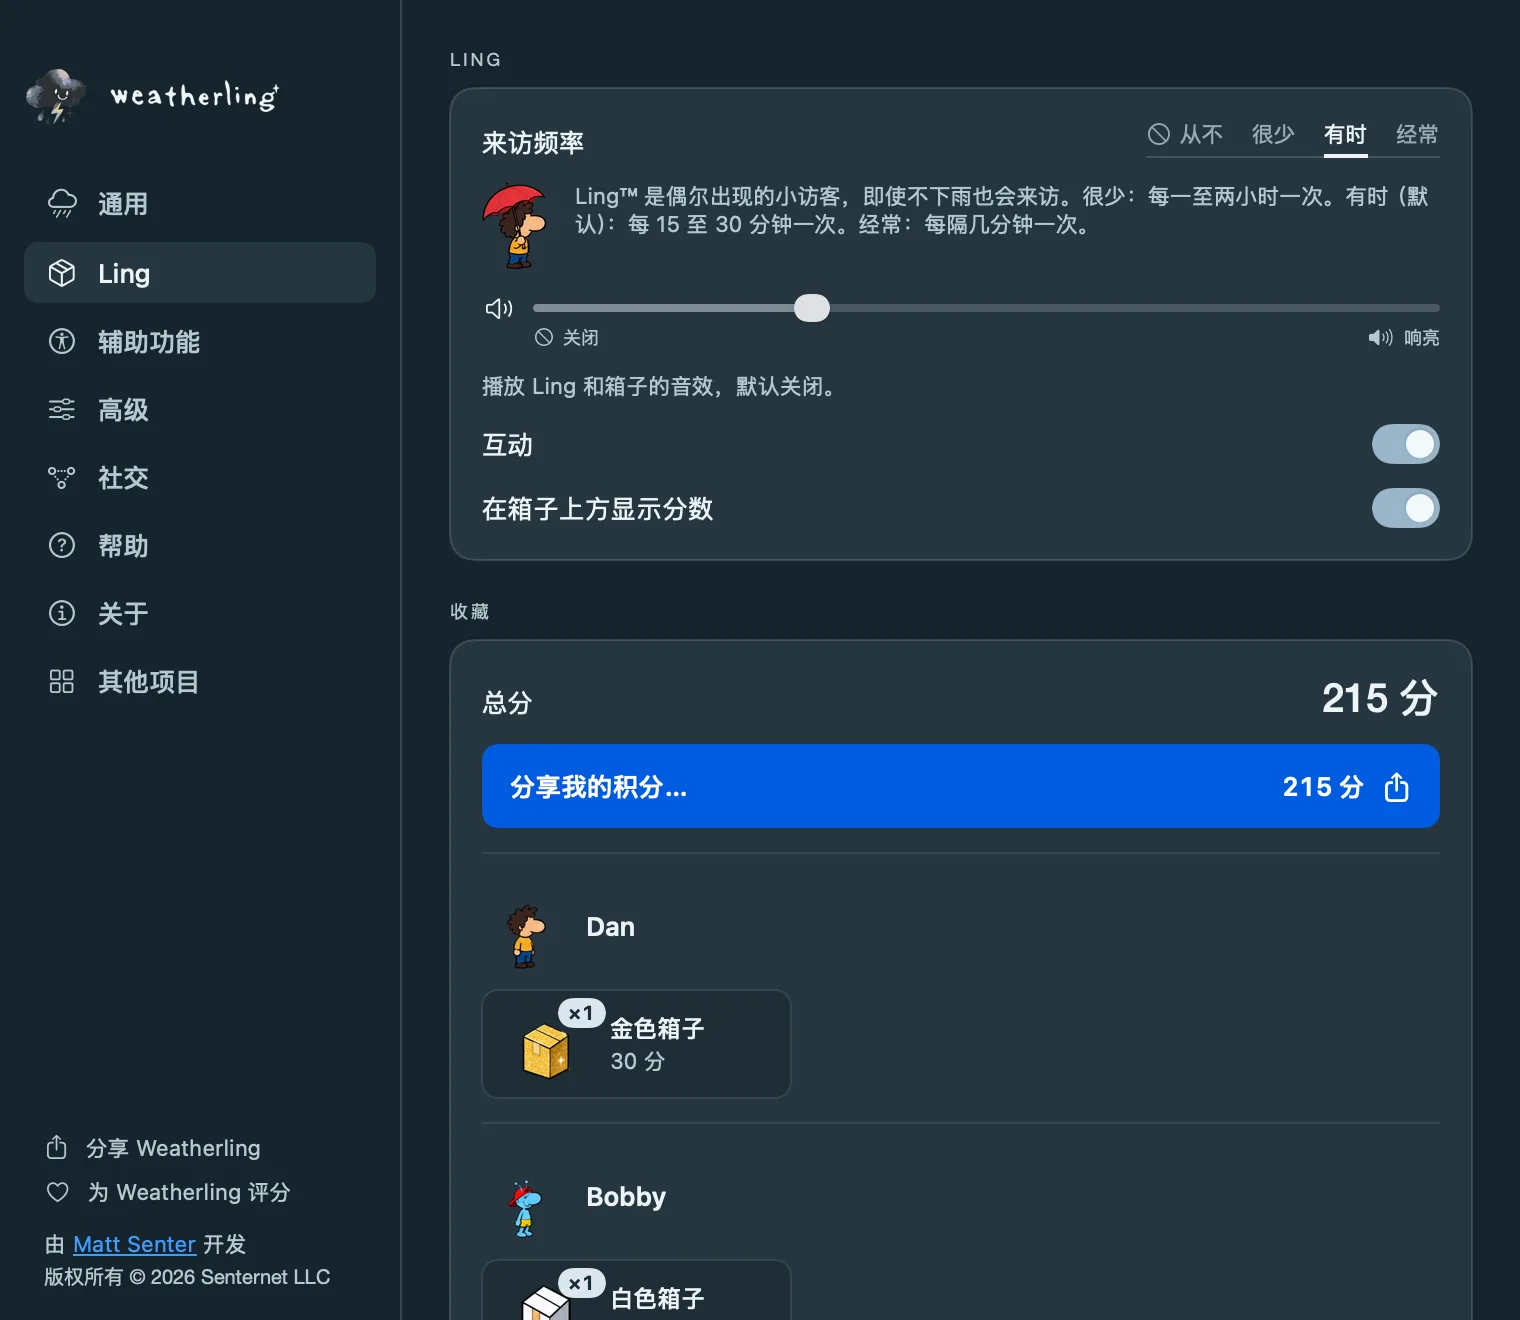Click the Ling umbrella character image

point(516,226)
